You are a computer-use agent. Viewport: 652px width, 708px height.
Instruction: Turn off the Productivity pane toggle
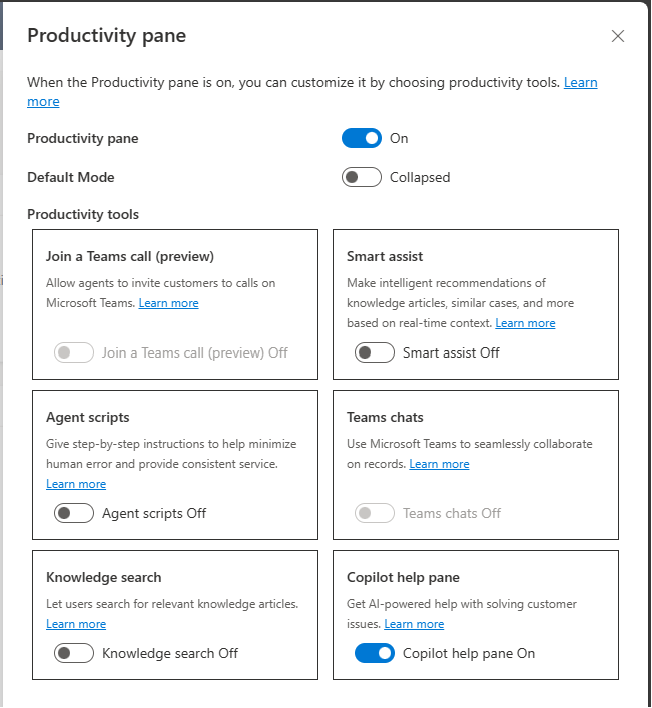coord(362,138)
